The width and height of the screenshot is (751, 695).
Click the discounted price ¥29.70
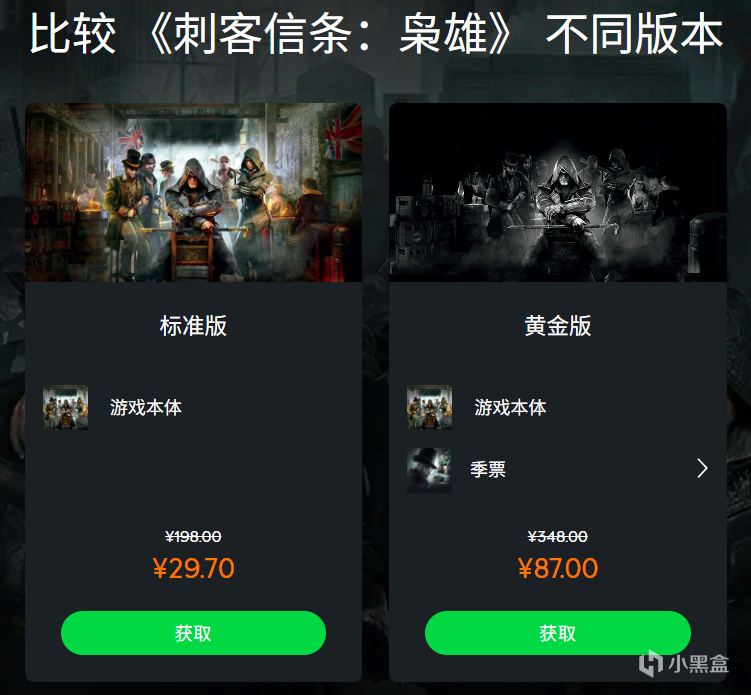pyautogui.click(x=193, y=568)
